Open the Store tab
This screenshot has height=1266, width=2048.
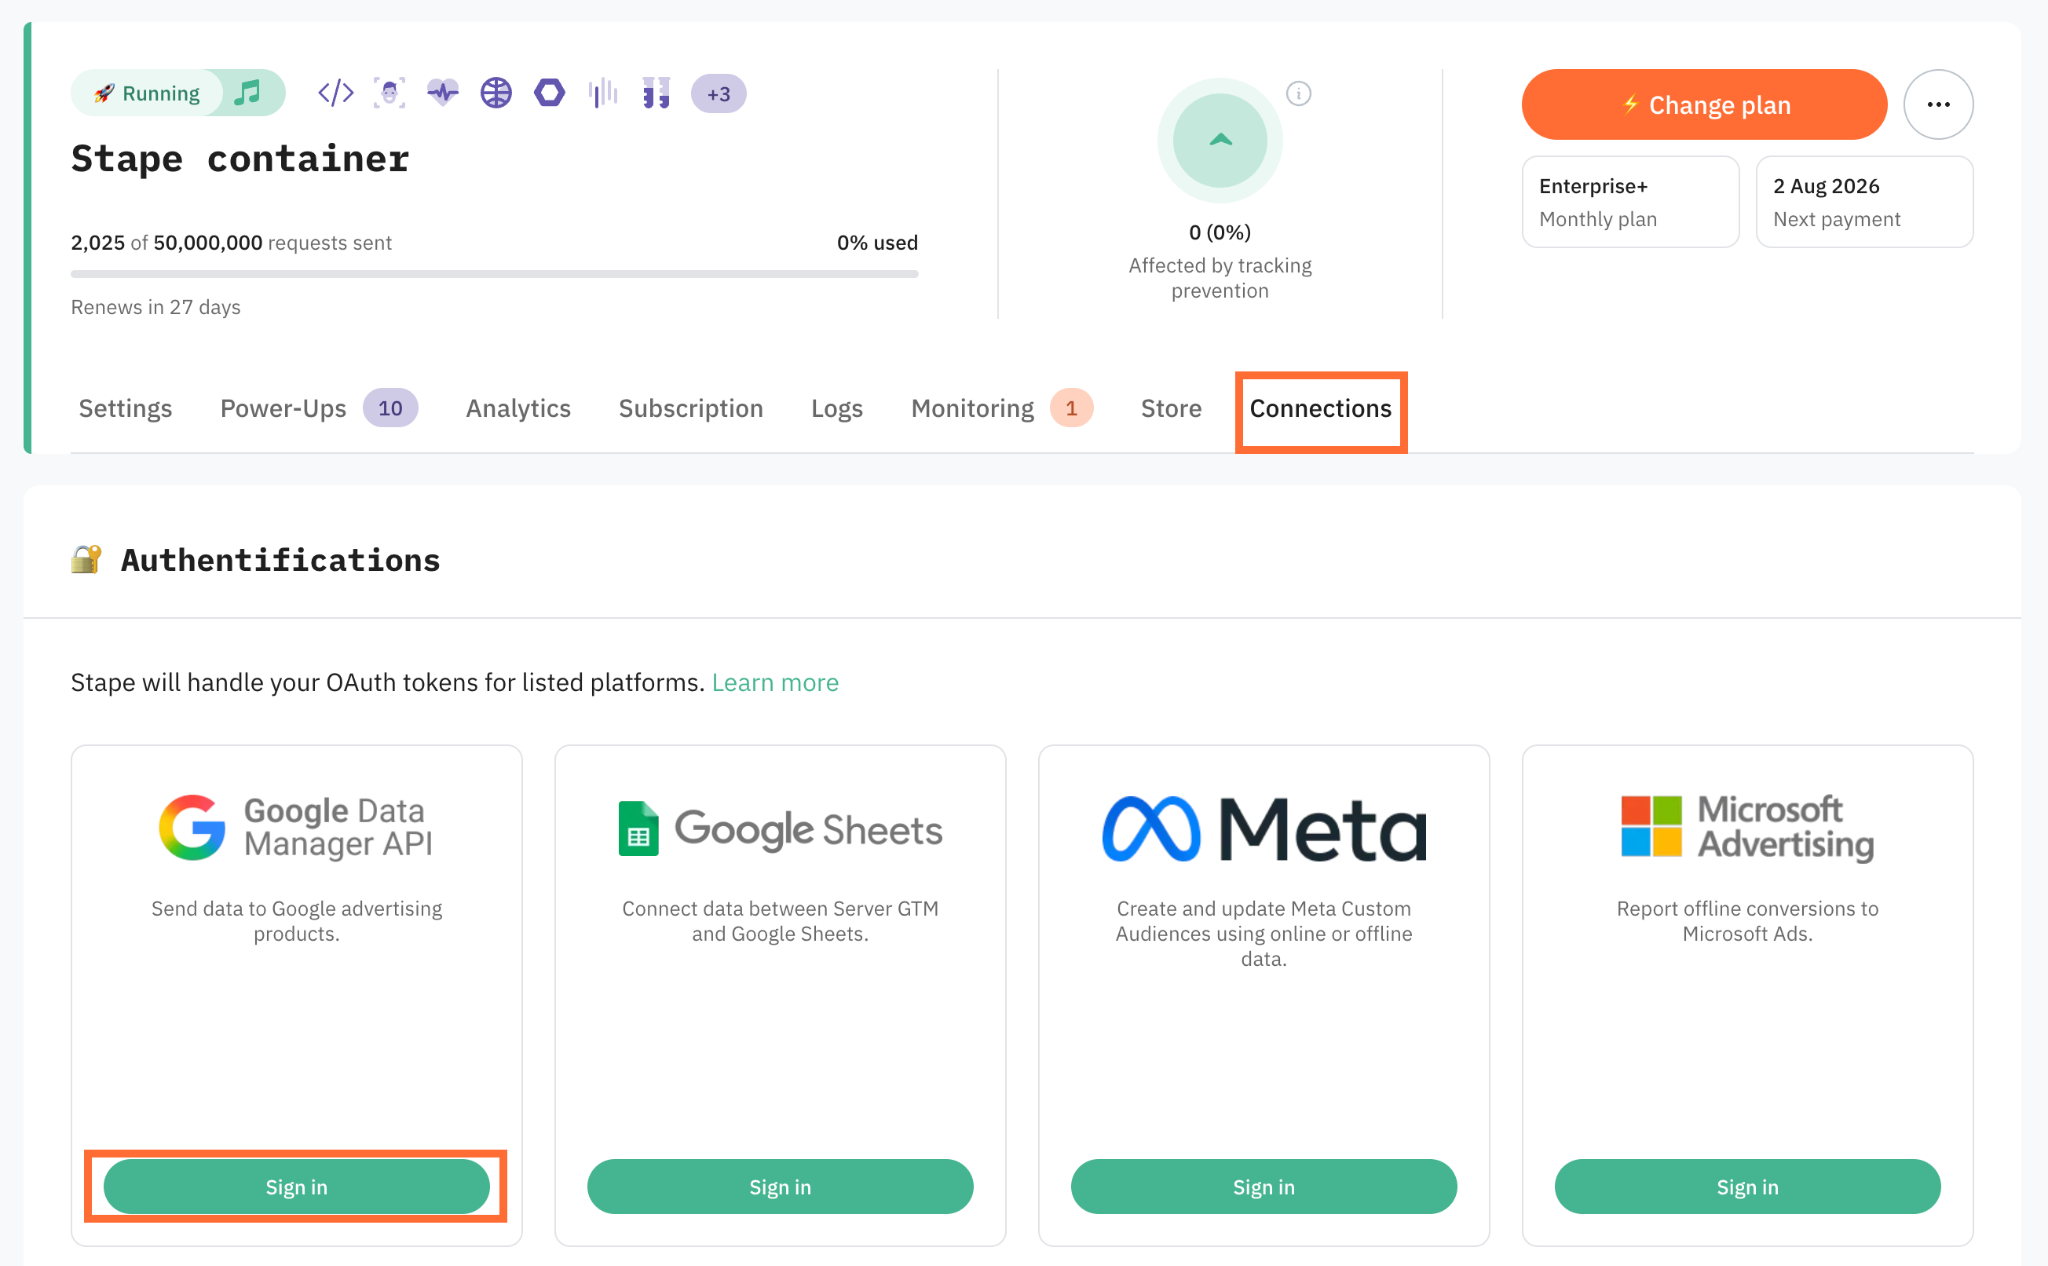pos(1171,408)
